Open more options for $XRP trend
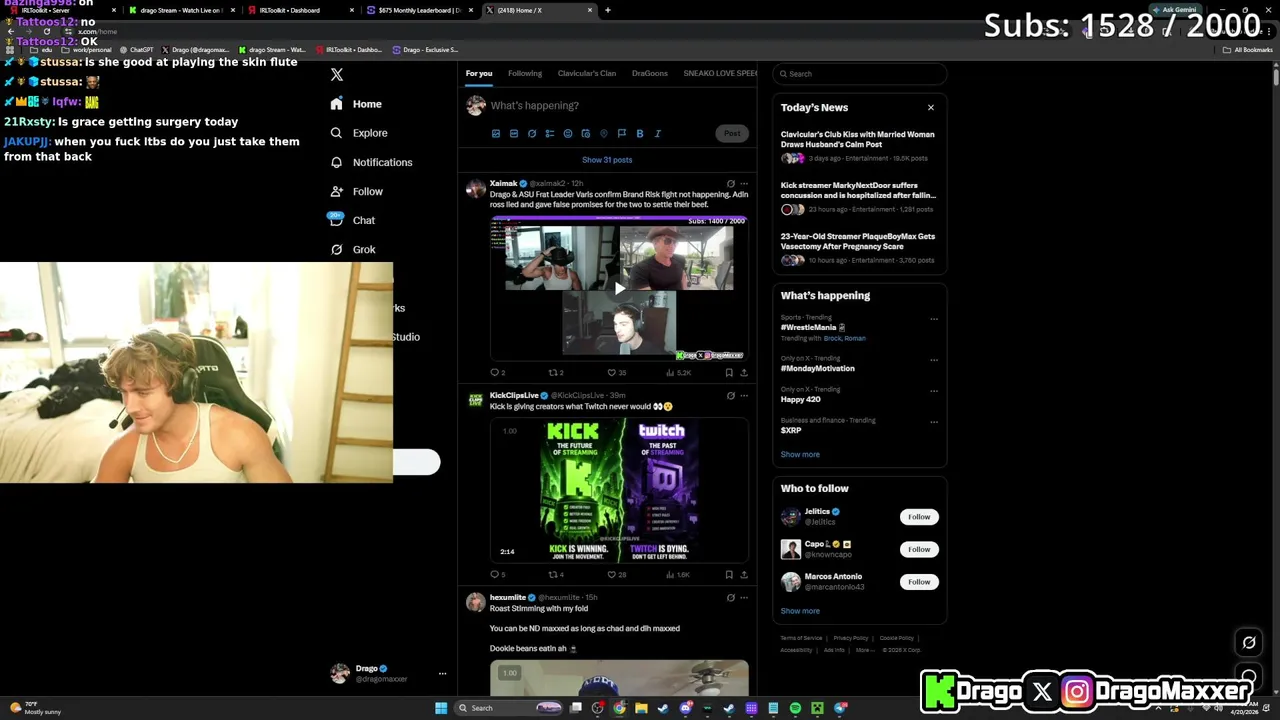1280x720 pixels. tap(934, 421)
